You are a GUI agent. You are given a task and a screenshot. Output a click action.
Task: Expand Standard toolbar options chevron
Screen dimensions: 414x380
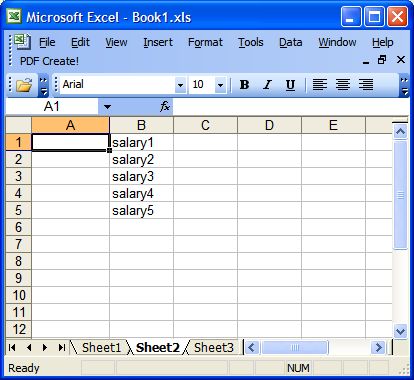(43, 85)
